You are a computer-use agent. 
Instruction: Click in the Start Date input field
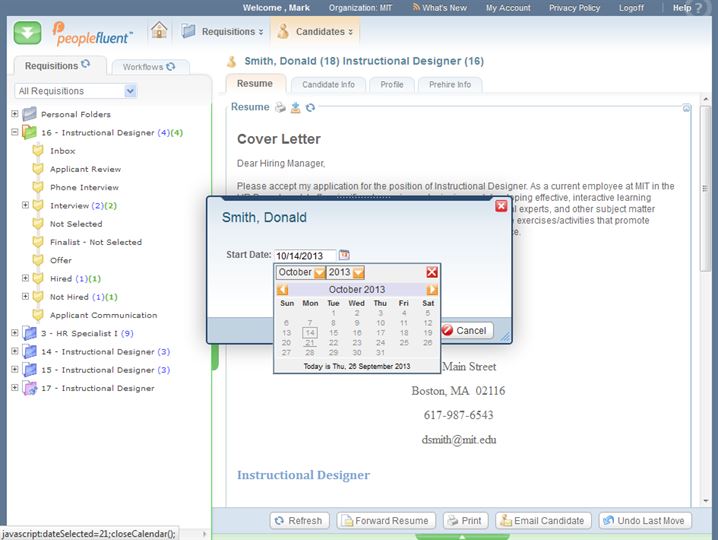click(304, 256)
